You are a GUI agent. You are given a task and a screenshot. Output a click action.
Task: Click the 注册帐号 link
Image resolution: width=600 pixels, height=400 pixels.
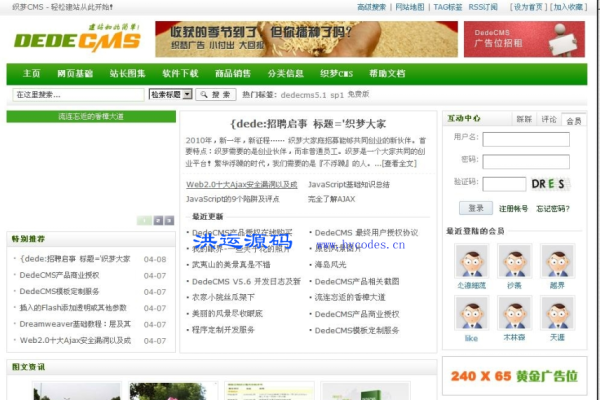pyautogui.click(x=514, y=209)
